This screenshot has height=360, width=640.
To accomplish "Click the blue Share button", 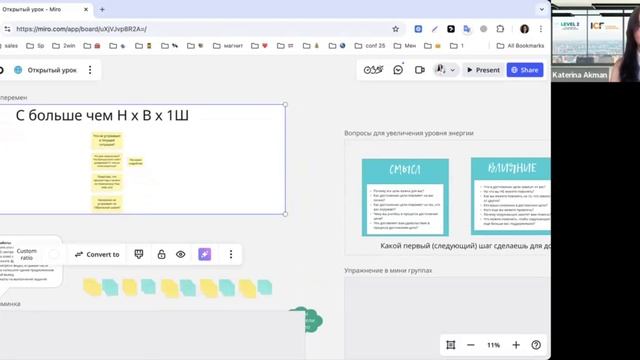I will coord(525,70).
